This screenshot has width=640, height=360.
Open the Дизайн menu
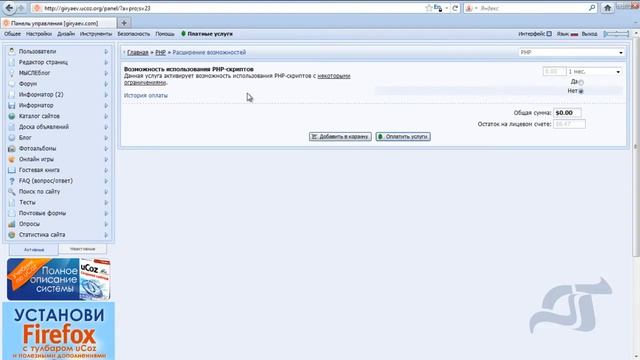click(x=66, y=34)
